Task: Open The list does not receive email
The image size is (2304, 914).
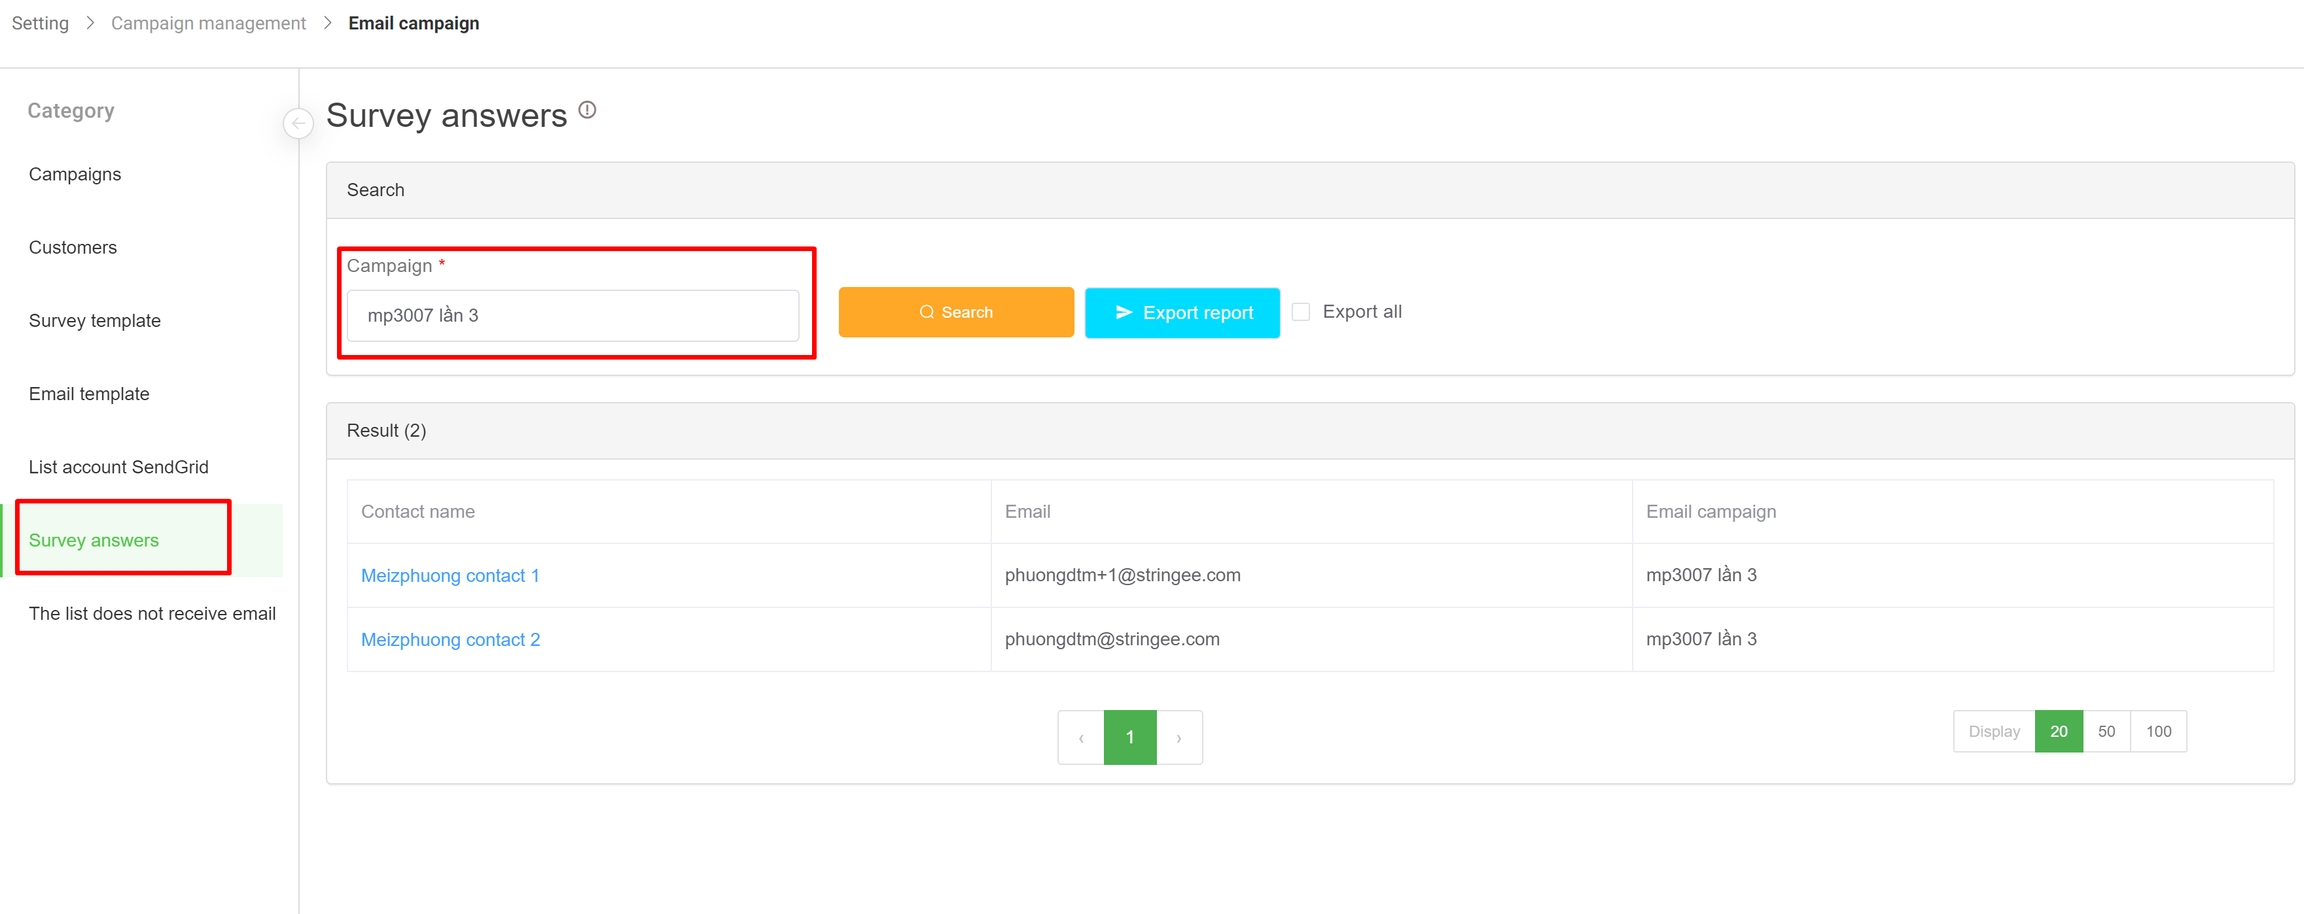Action: coord(152,614)
